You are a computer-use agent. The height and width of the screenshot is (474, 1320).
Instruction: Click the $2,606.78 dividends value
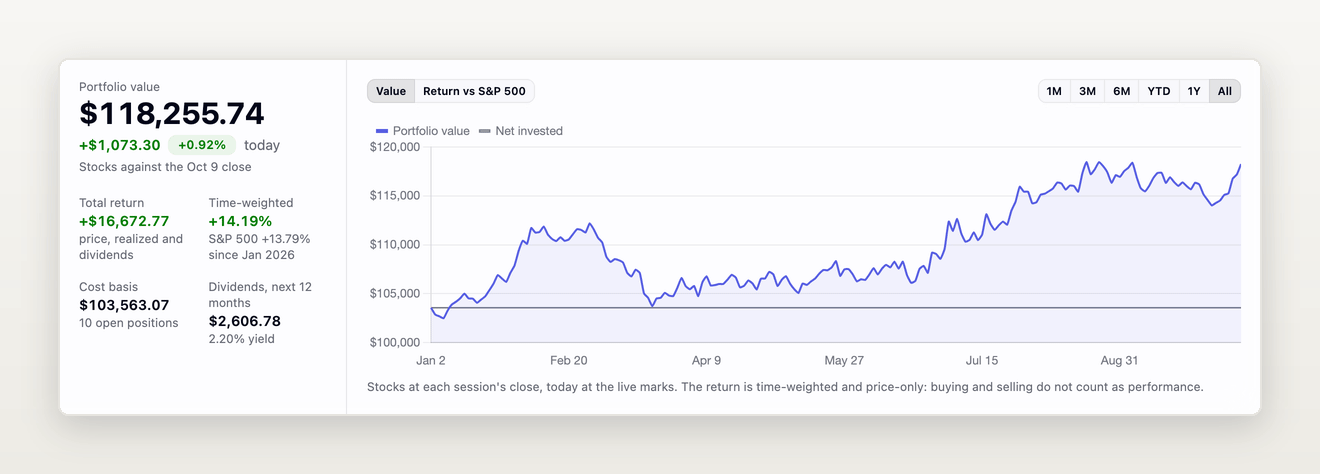[x=245, y=321]
